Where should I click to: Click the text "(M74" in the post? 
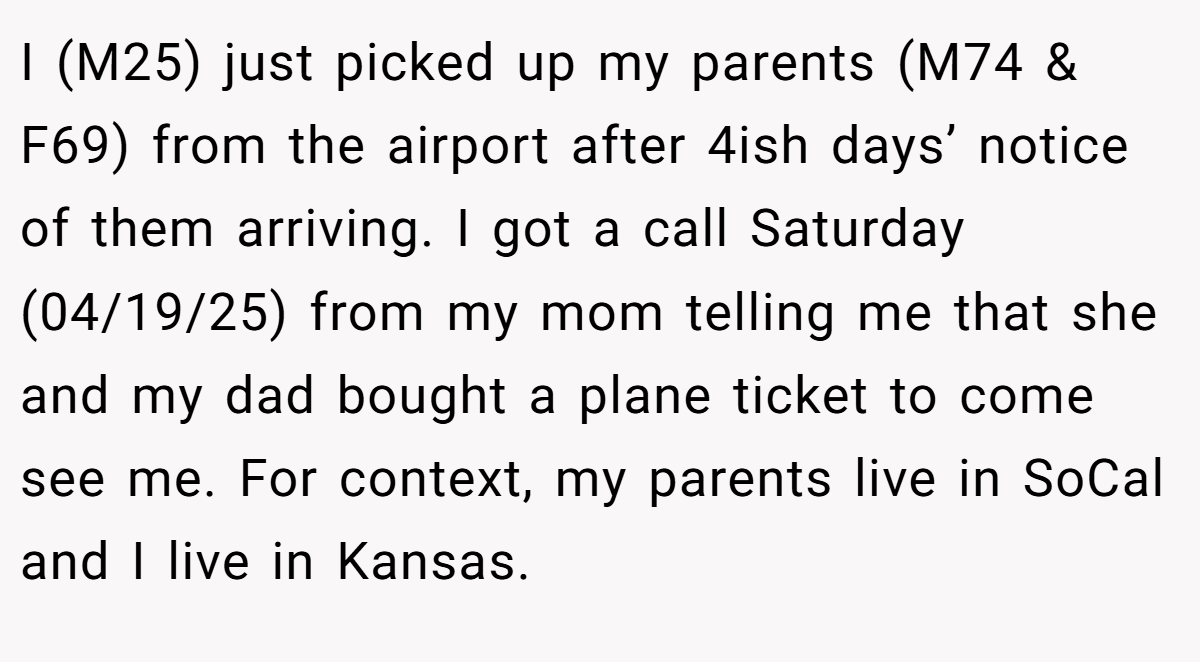coord(962,65)
